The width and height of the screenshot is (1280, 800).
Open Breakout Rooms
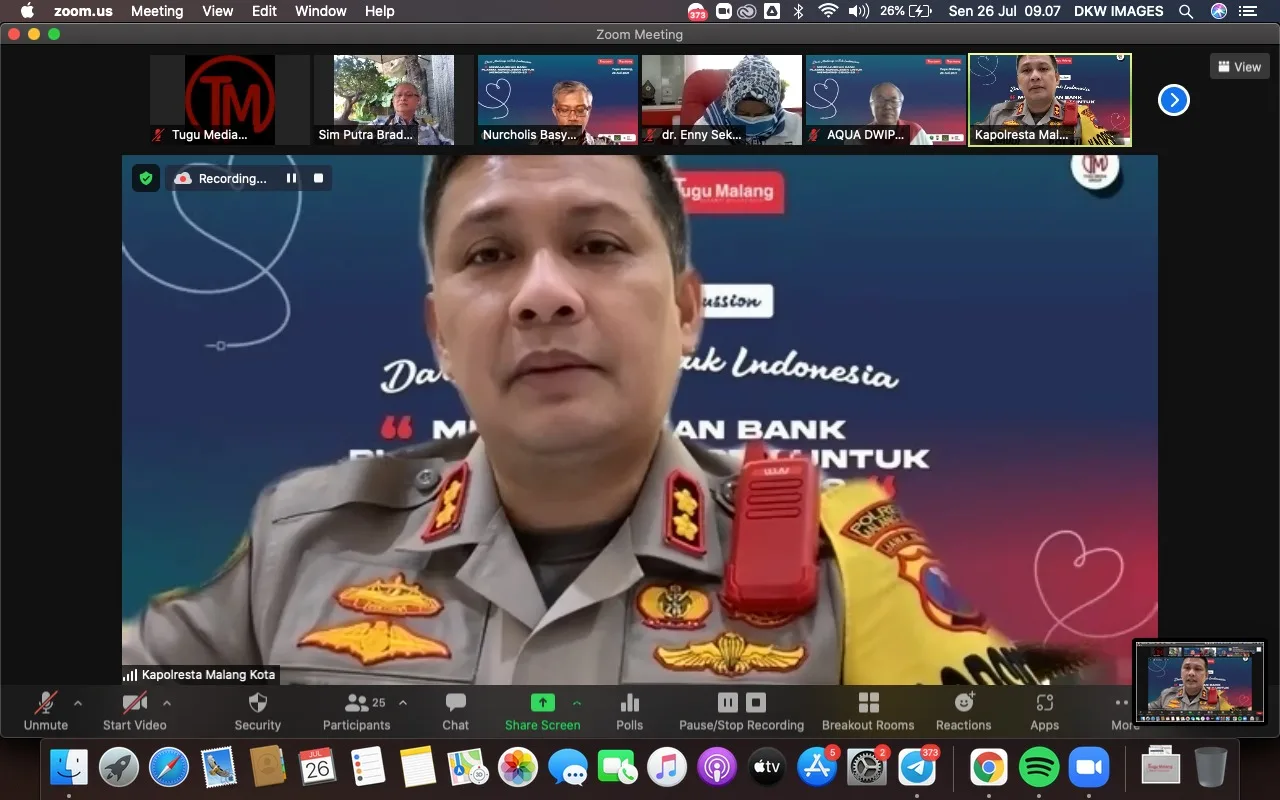[868, 711]
